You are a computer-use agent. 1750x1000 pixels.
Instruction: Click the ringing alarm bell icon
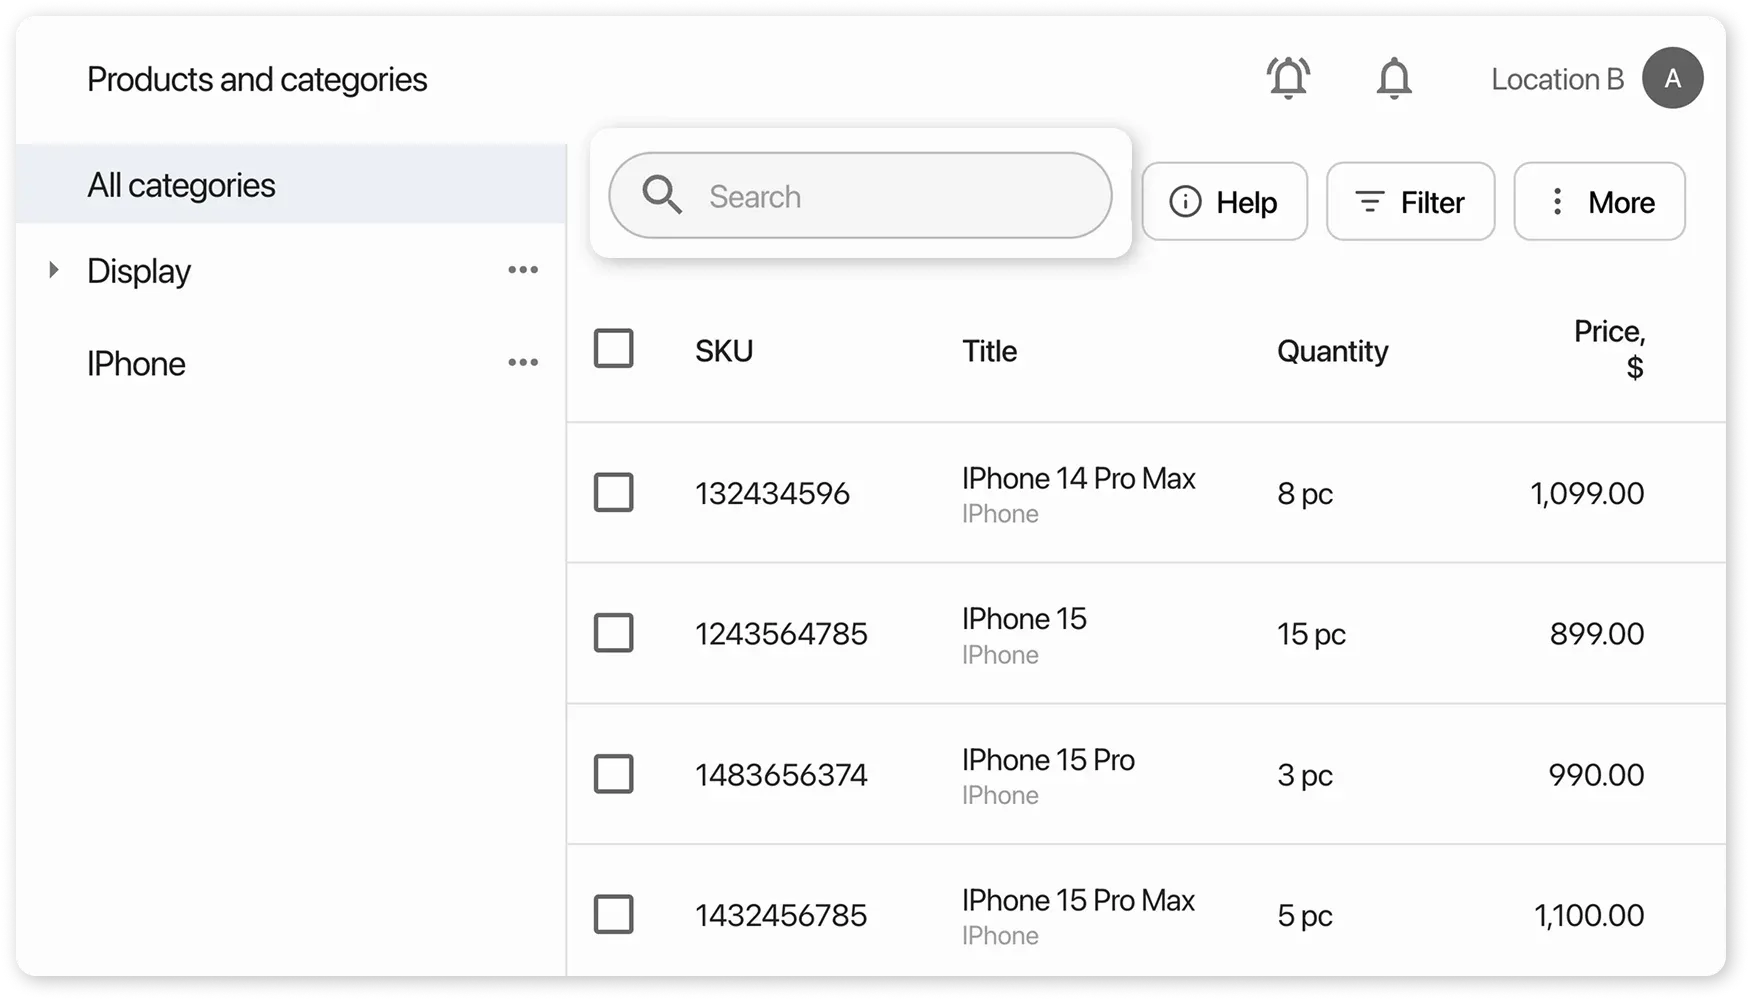1288,78
